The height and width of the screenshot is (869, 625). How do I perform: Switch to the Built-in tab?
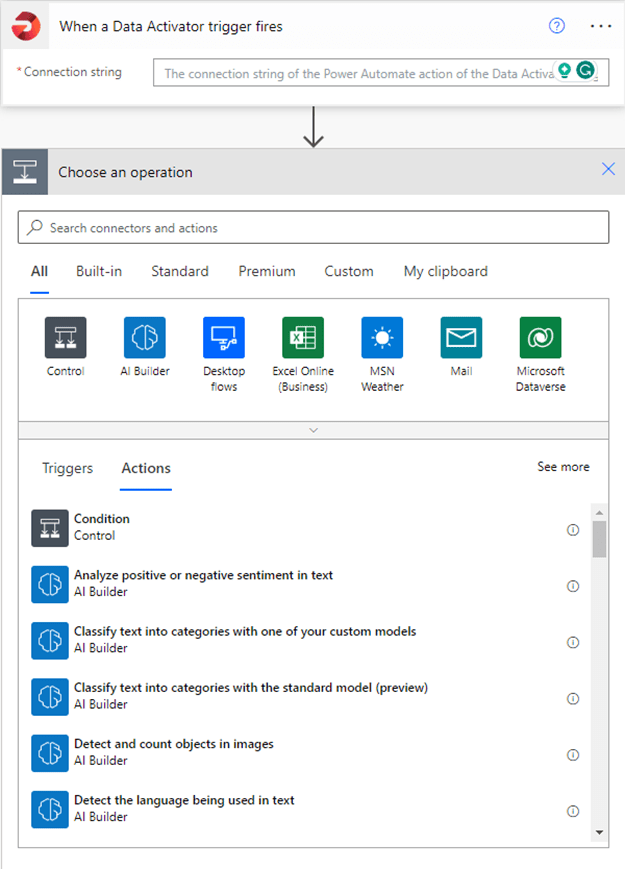99,271
